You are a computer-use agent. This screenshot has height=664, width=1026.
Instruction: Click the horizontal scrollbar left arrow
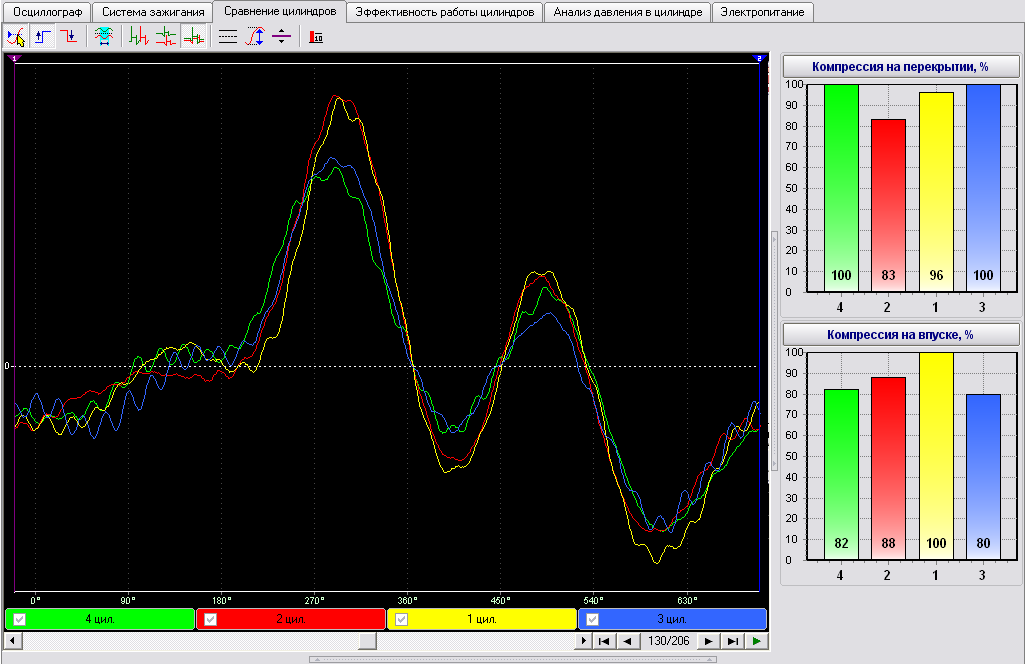[13, 641]
